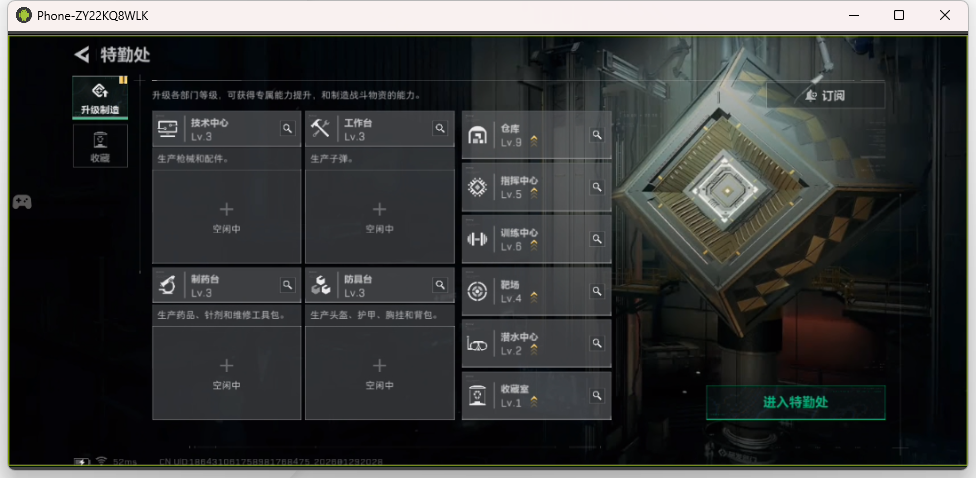This screenshot has width=976, height=478.
Task: Click the 技术中心 magnifier icon
Action: tap(287, 128)
